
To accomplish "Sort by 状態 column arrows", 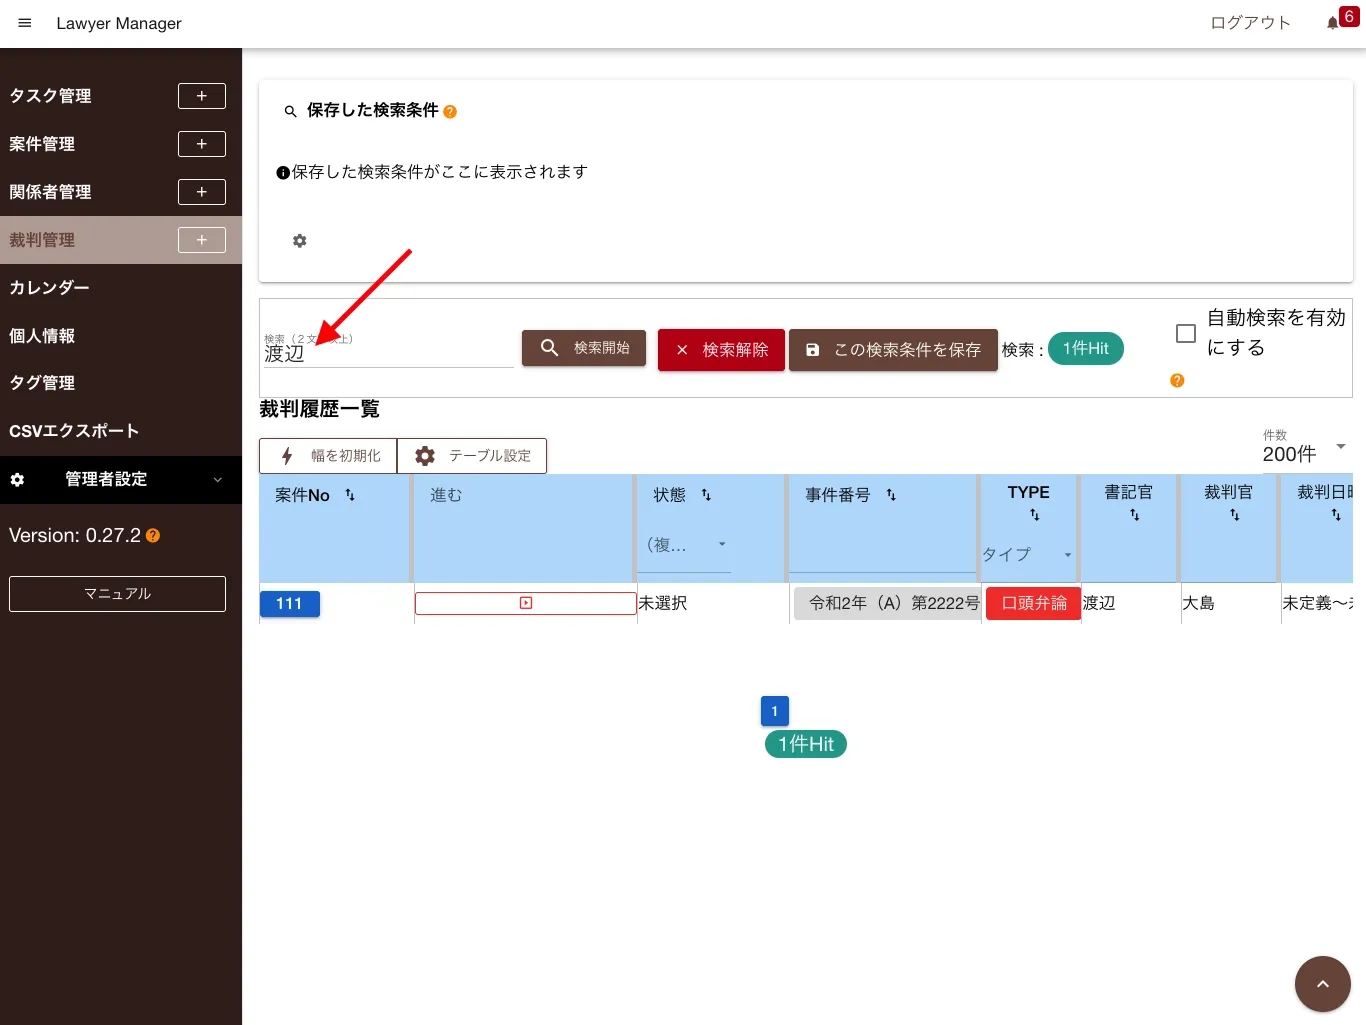I will 706,495.
